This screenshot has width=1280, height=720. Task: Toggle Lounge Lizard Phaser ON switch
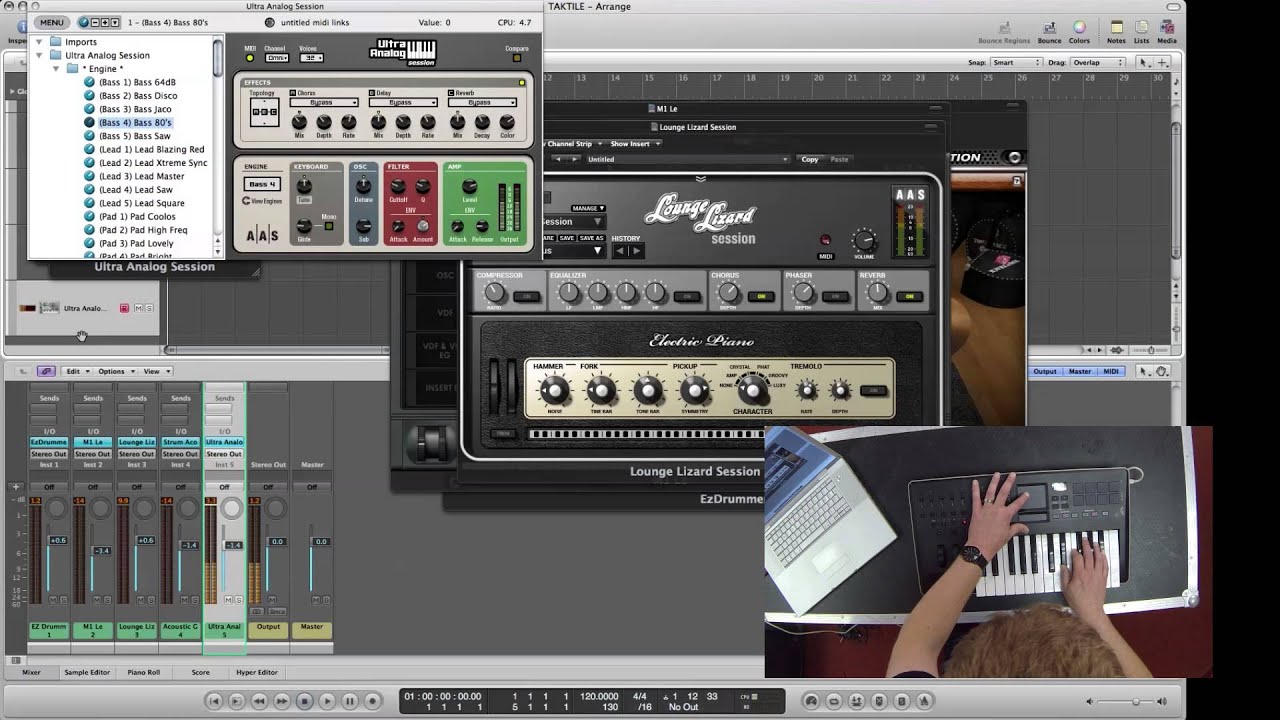pyautogui.click(x=835, y=296)
